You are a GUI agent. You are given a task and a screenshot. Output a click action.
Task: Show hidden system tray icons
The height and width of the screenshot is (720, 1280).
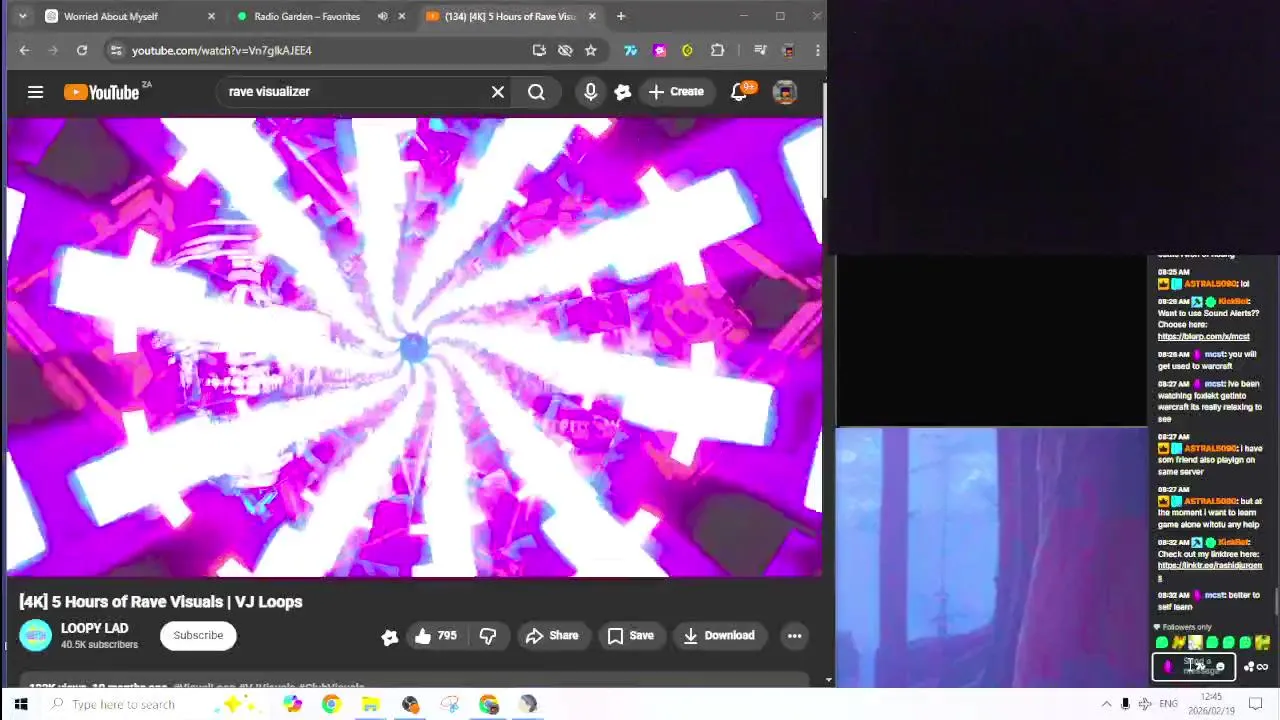pyautogui.click(x=1106, y=704)
